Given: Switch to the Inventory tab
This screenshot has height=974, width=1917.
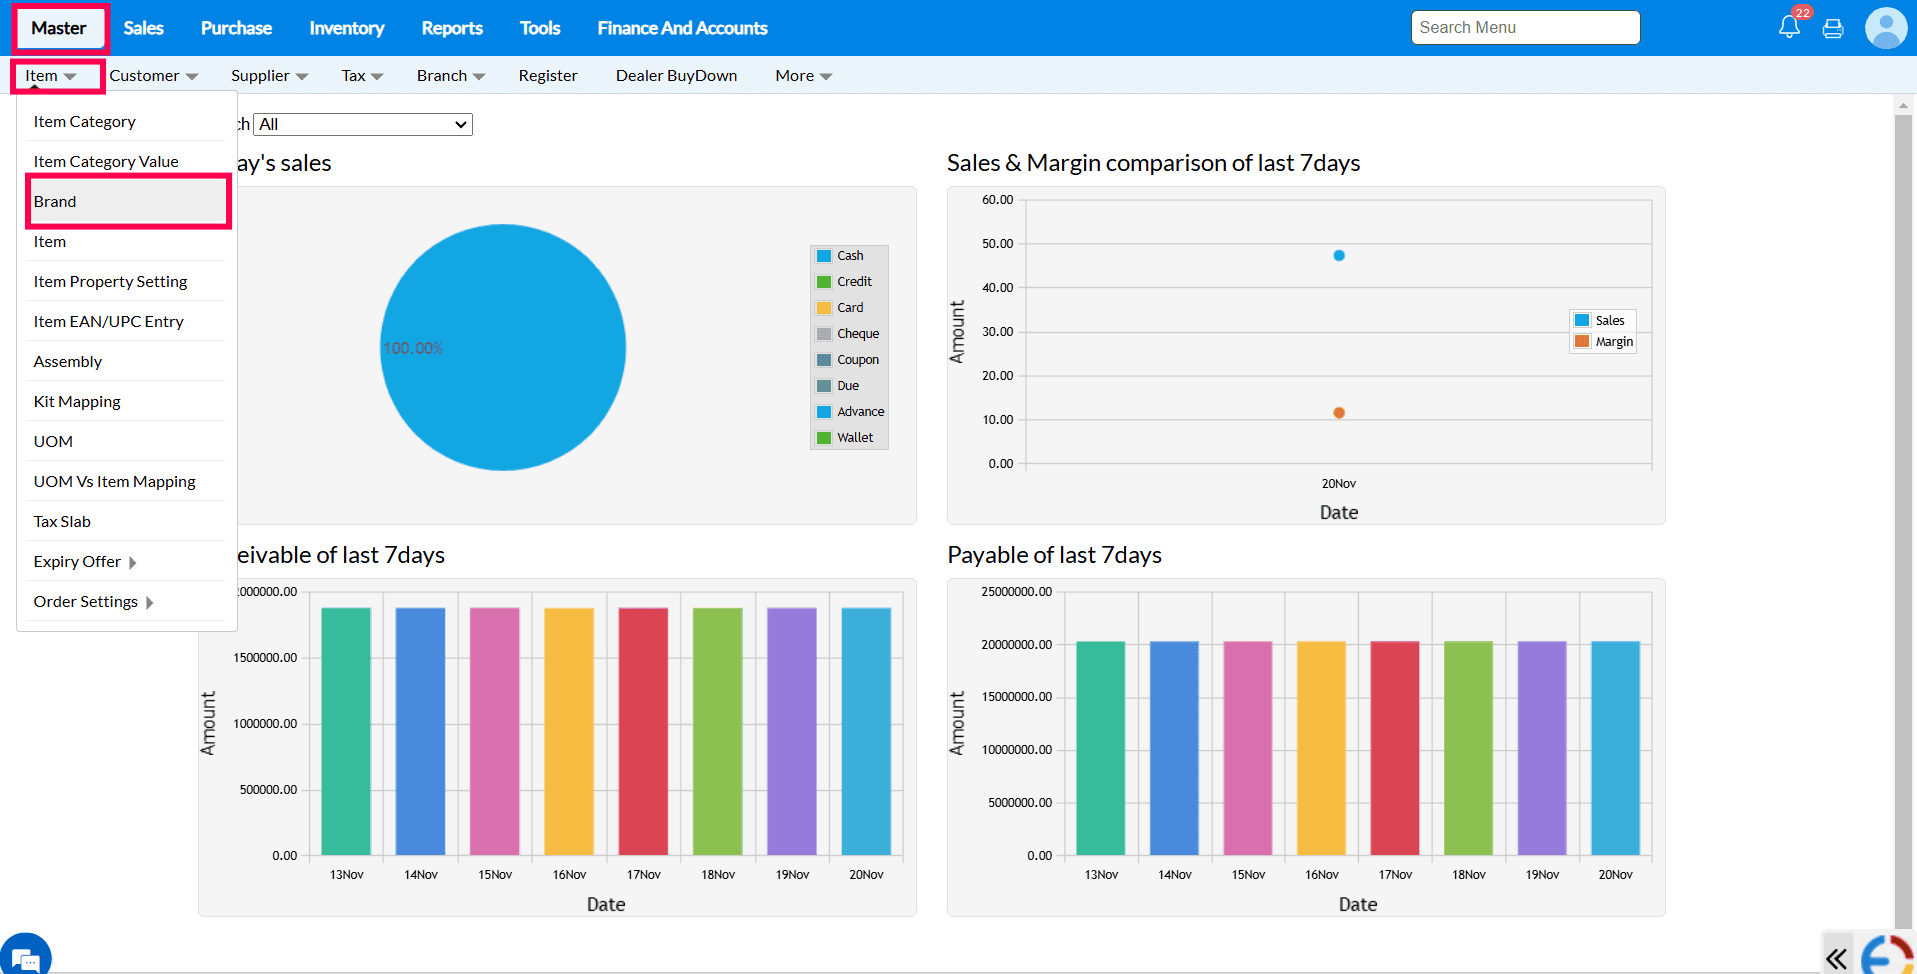Looking at the screenshot, I should (346, 28).
